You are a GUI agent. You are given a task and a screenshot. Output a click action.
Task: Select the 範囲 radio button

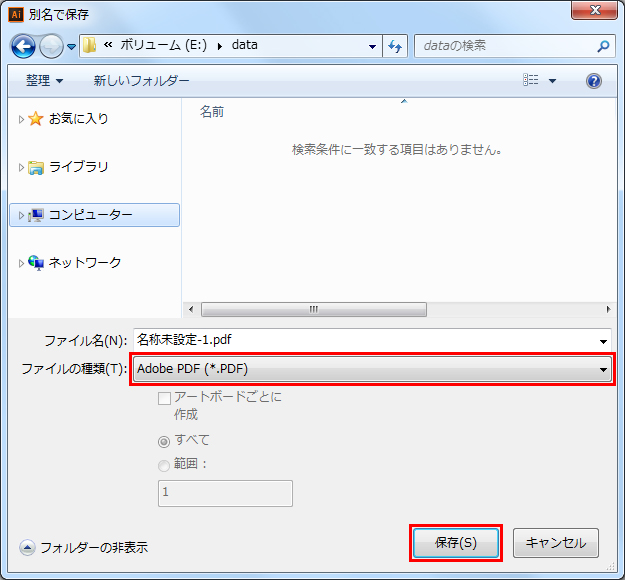click(x=164, y=464)
